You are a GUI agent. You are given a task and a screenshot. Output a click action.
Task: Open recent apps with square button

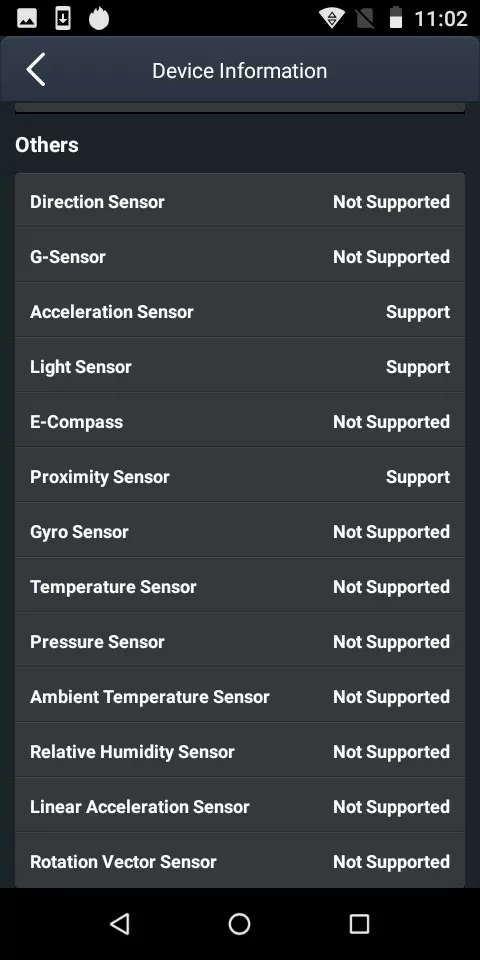click(359, 923)
